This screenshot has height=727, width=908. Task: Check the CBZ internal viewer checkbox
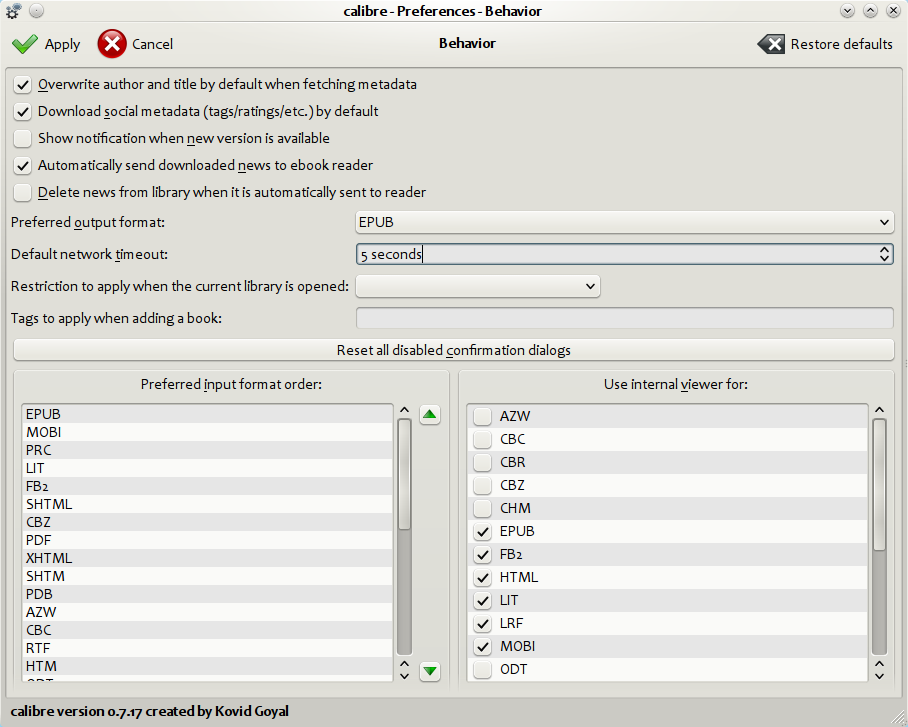tap(482, 485)
